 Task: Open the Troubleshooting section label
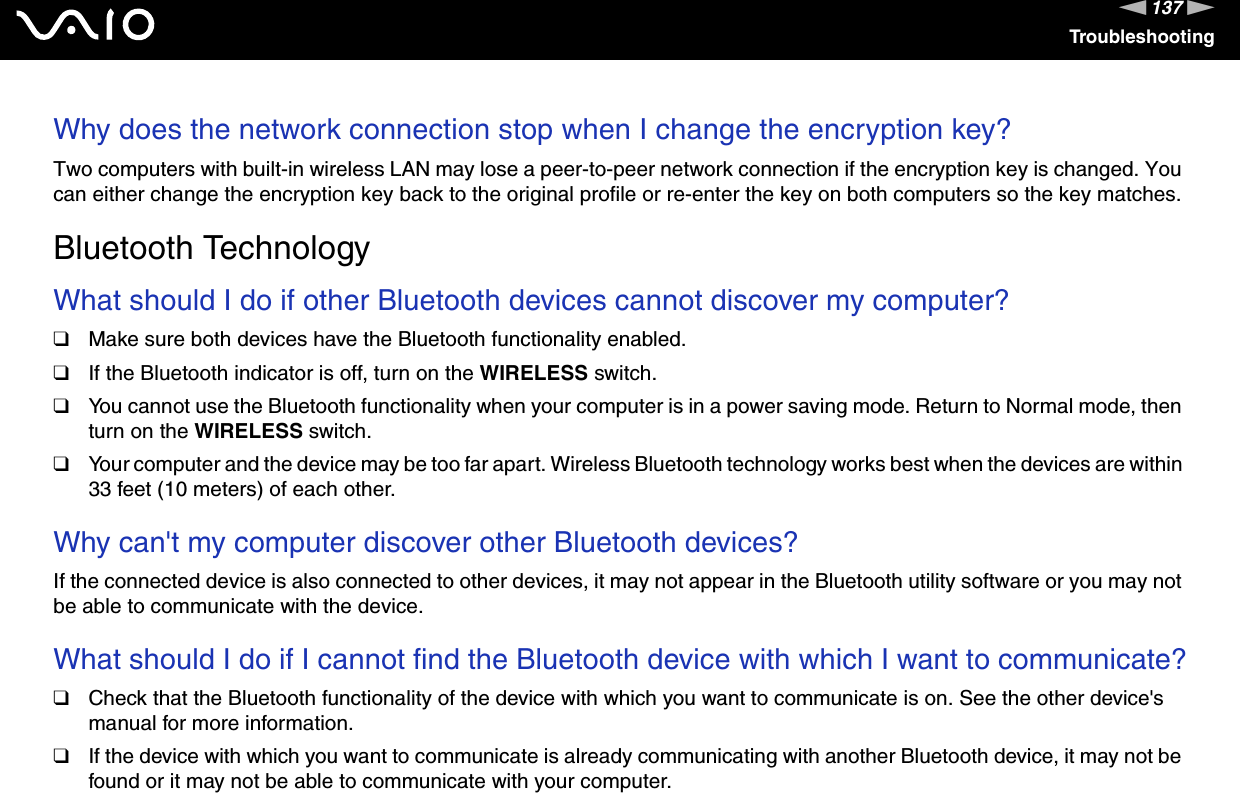1141,37
